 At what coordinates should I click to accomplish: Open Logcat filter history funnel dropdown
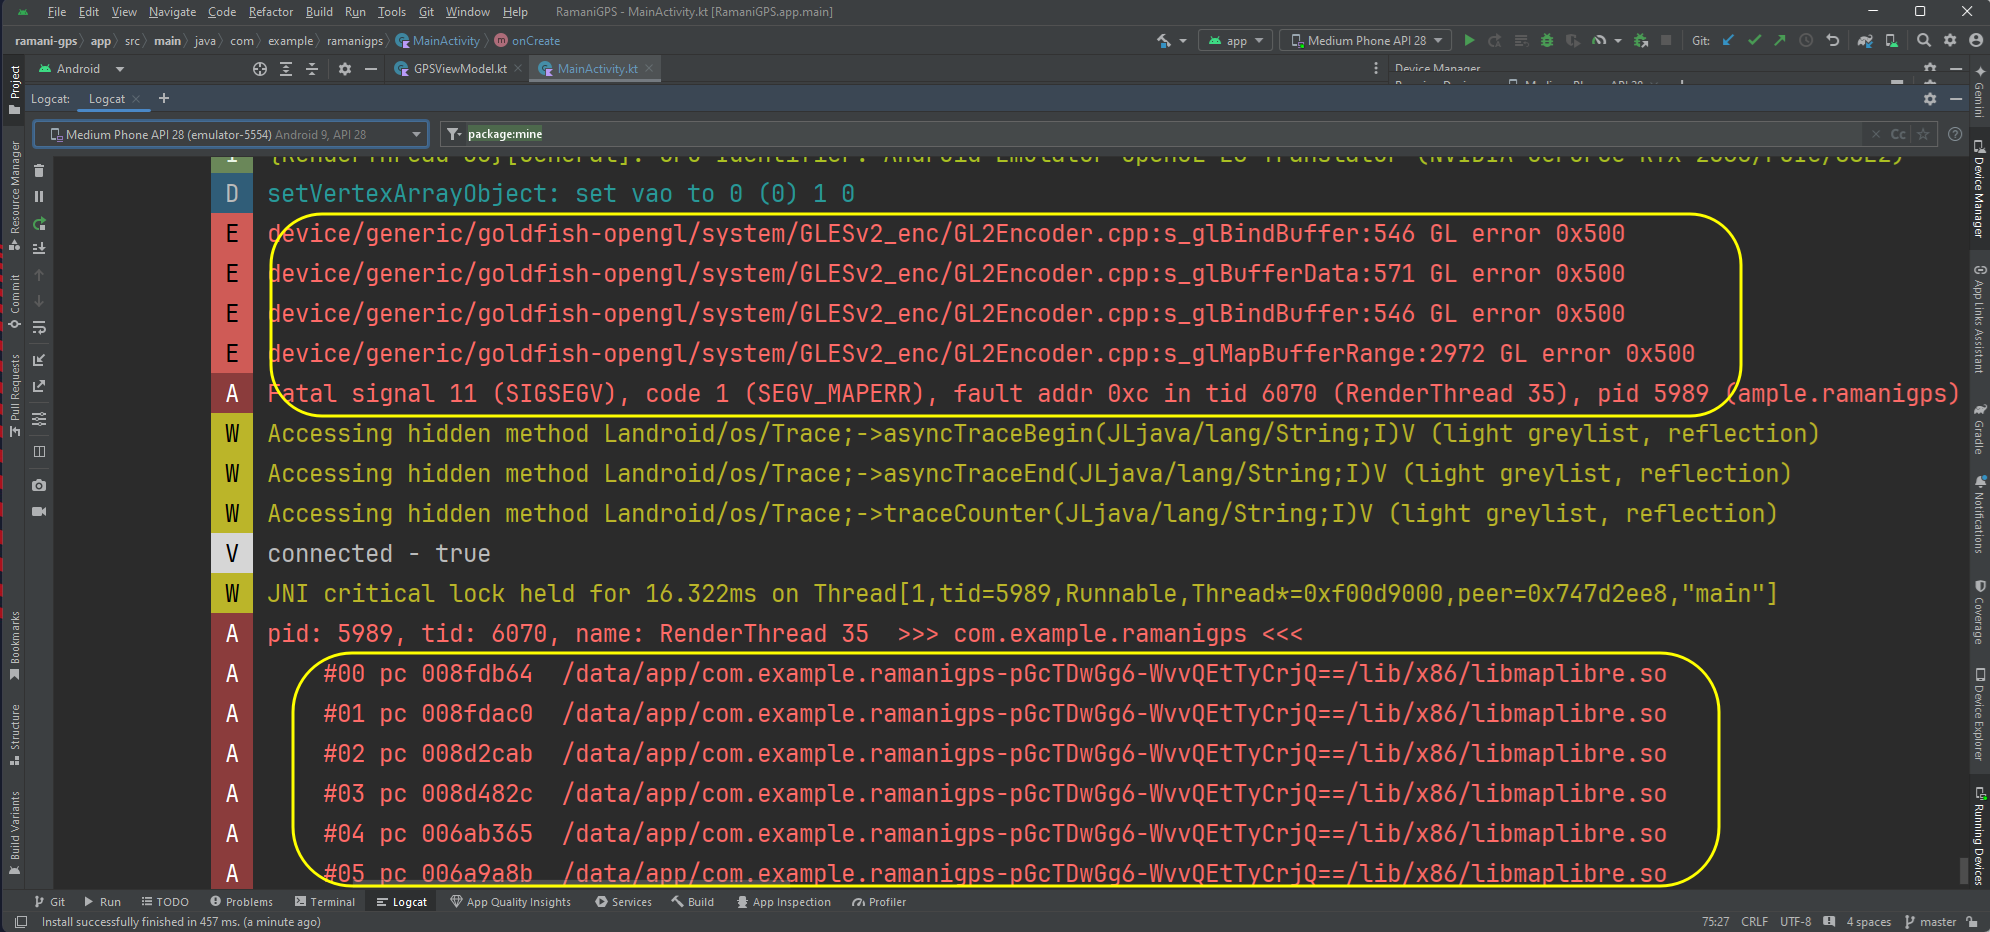click(x=454, y=134)
